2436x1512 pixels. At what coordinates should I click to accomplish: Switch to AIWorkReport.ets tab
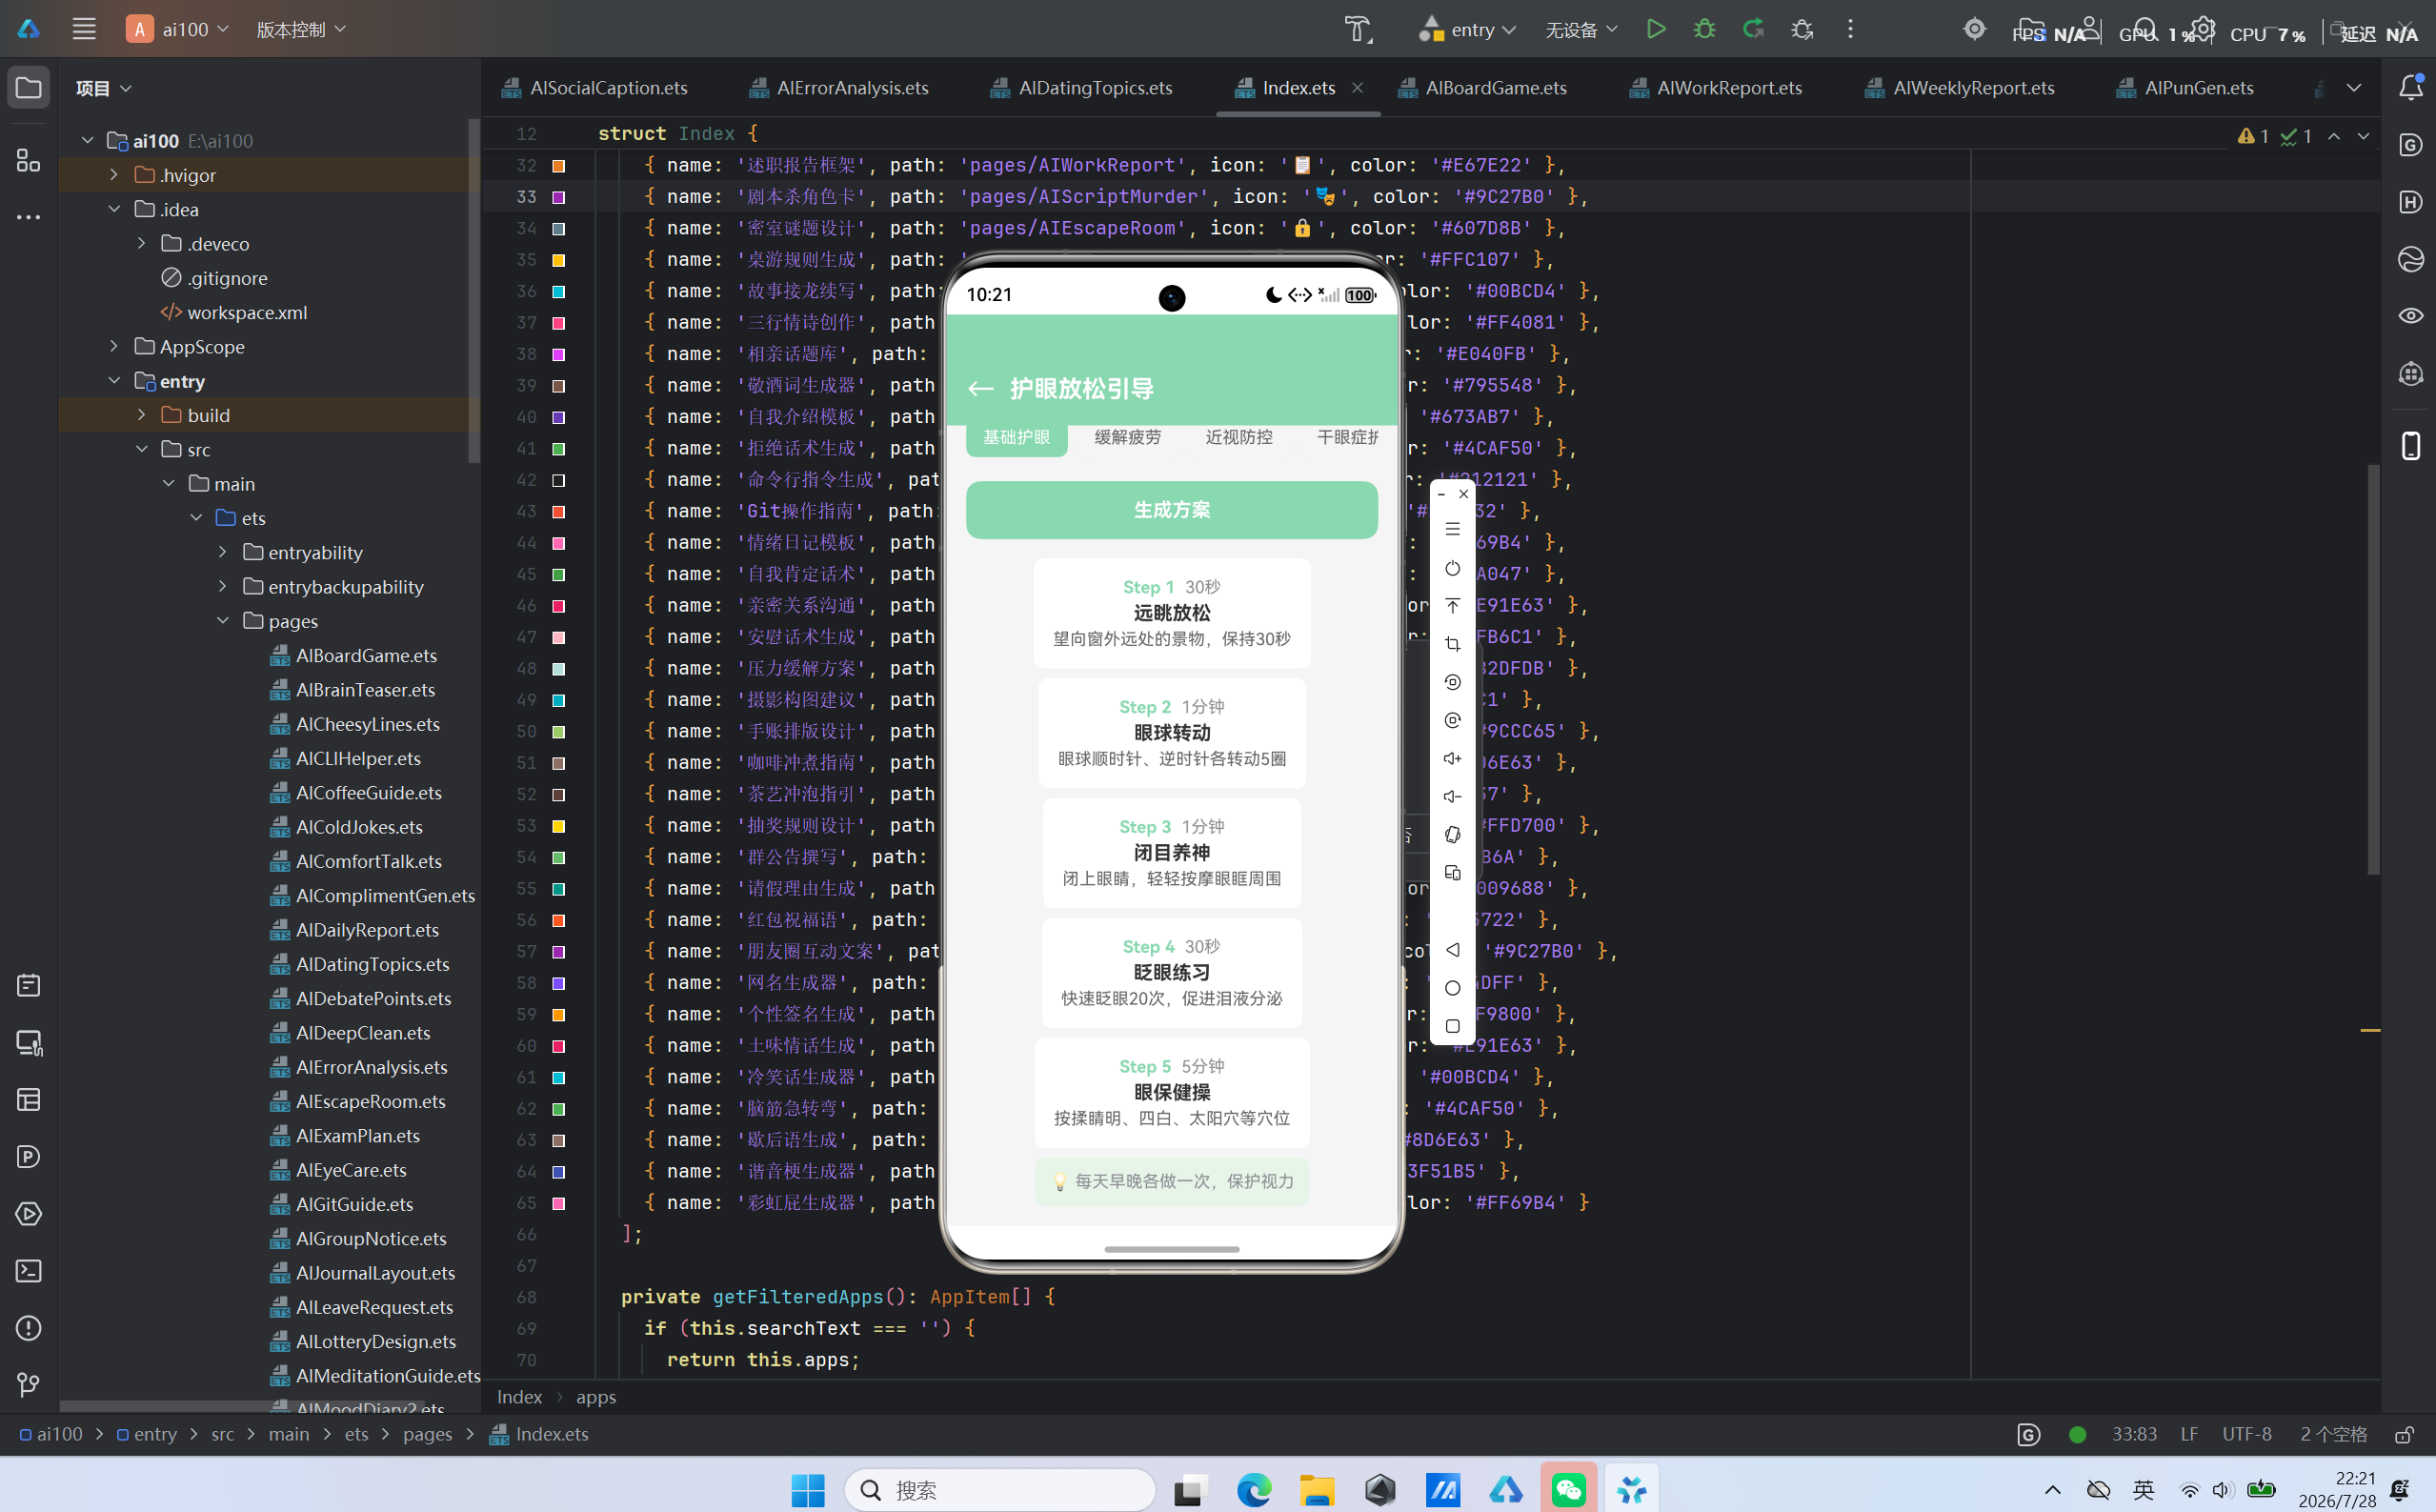(1716, 88)
